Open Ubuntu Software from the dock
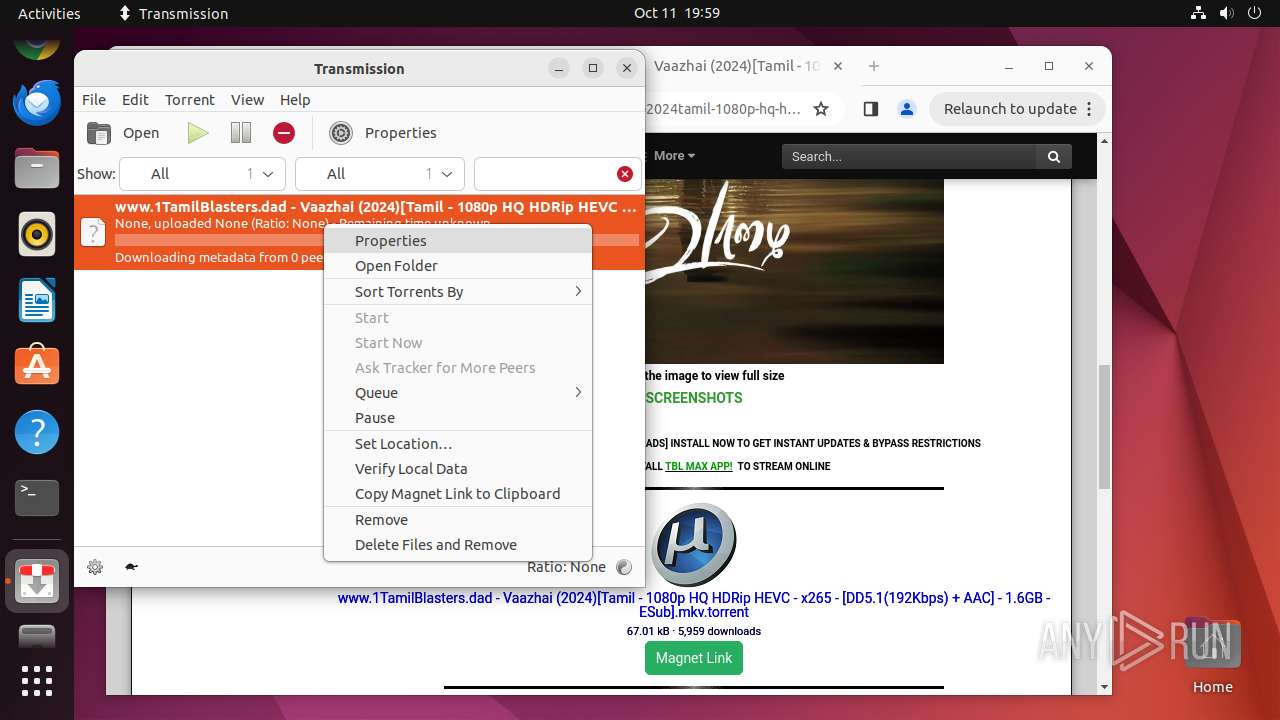 (x=37, y=366)
